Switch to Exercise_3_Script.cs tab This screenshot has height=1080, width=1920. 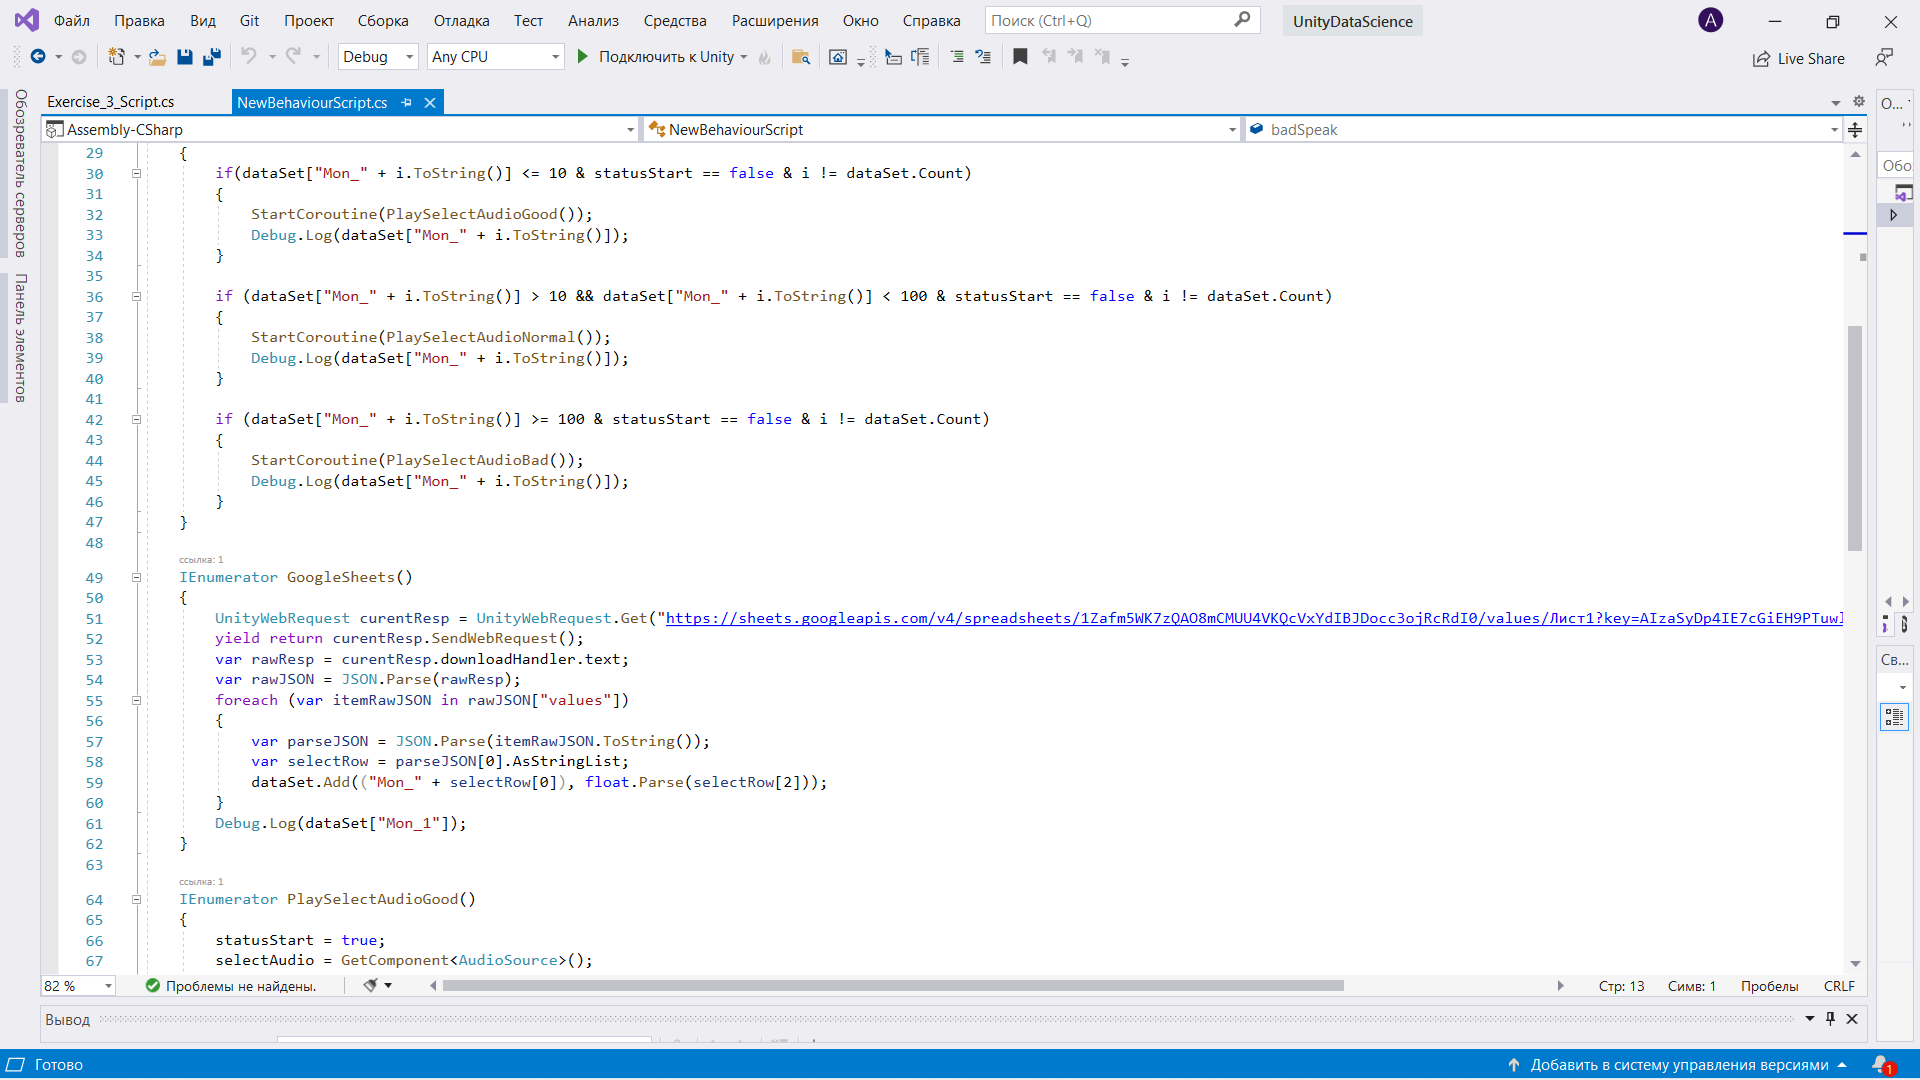tap(111, 102)
